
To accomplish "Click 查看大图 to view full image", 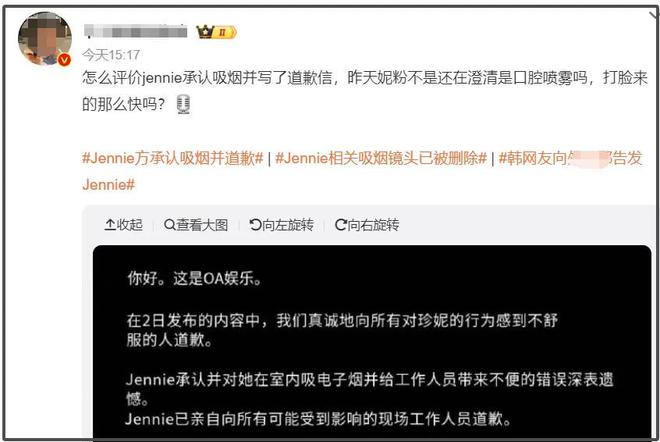I will point(196,225).
